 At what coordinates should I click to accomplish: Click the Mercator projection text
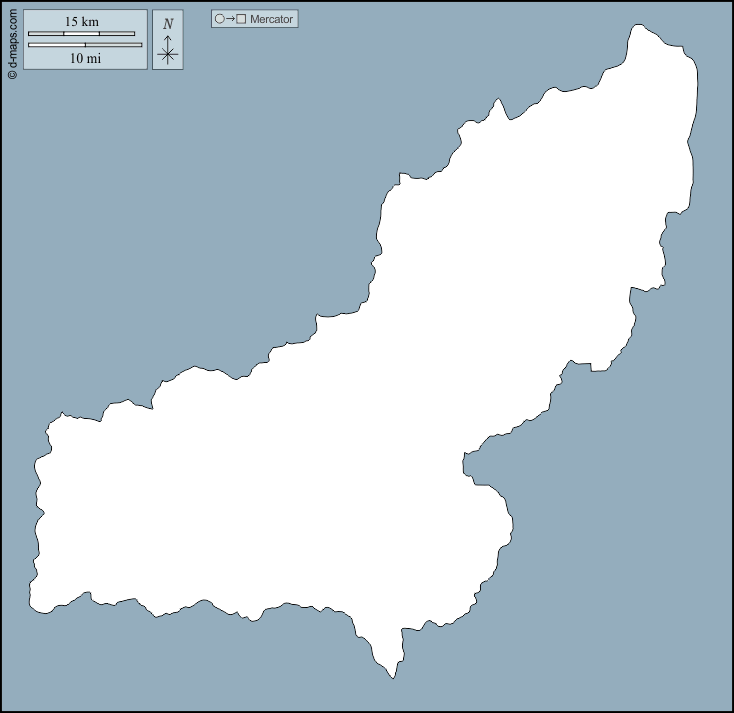(271, 19)
